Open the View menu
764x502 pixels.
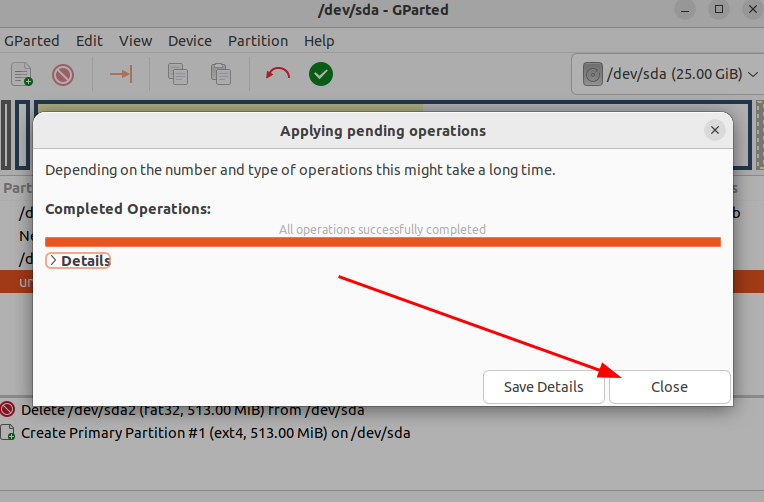135,41
